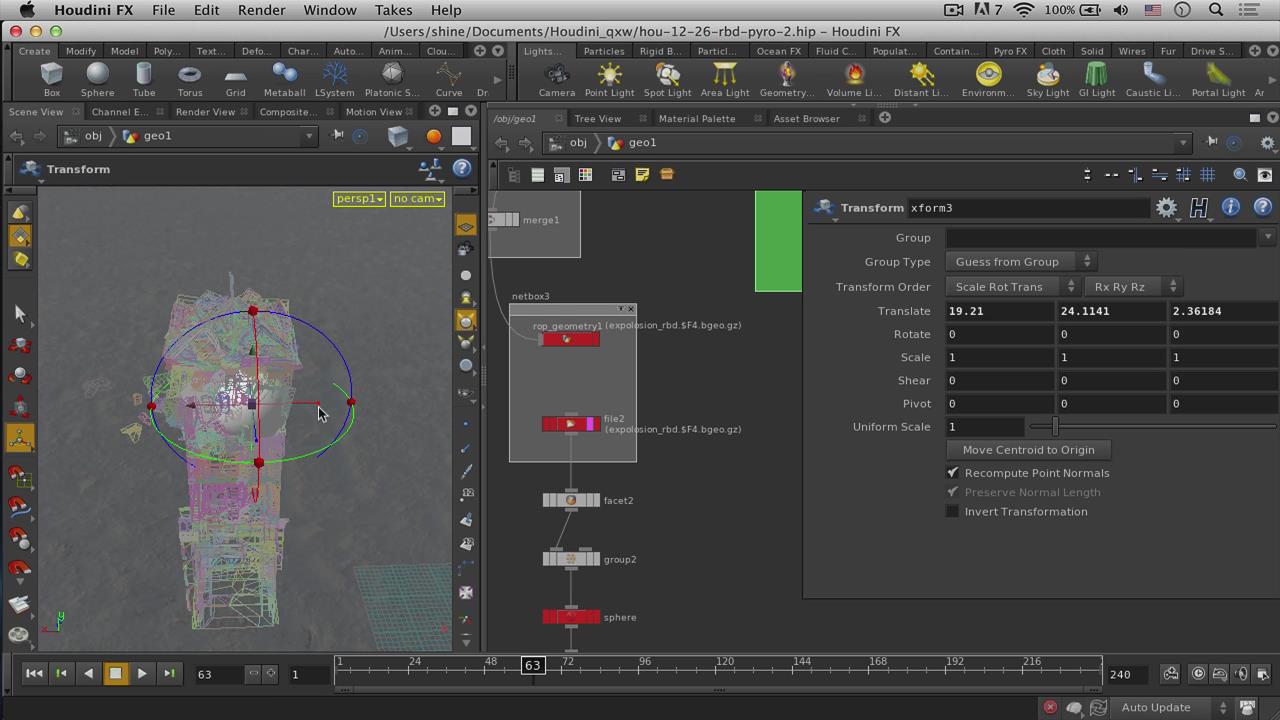Add a Camera from the shelf
Screen dimensions: 1280x720
(x=557, y=80)
